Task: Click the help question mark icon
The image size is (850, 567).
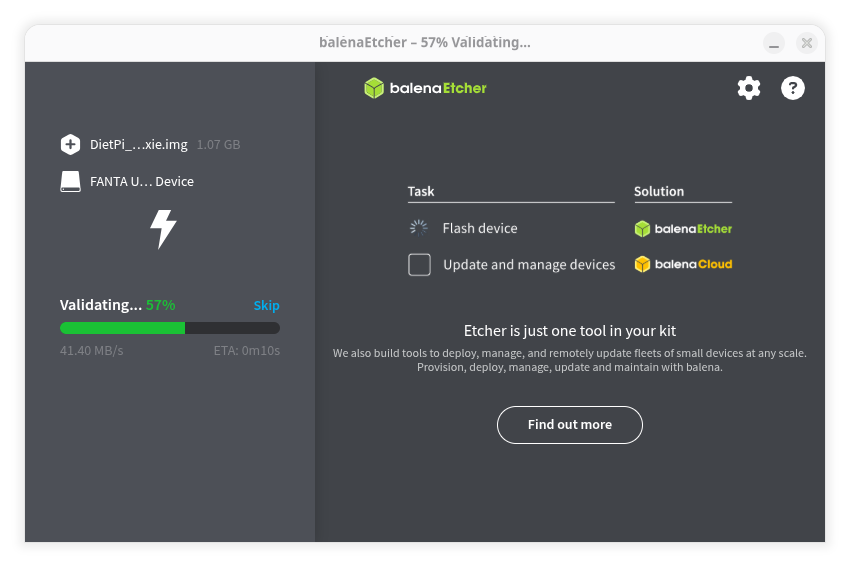Action: click(792, 88)
